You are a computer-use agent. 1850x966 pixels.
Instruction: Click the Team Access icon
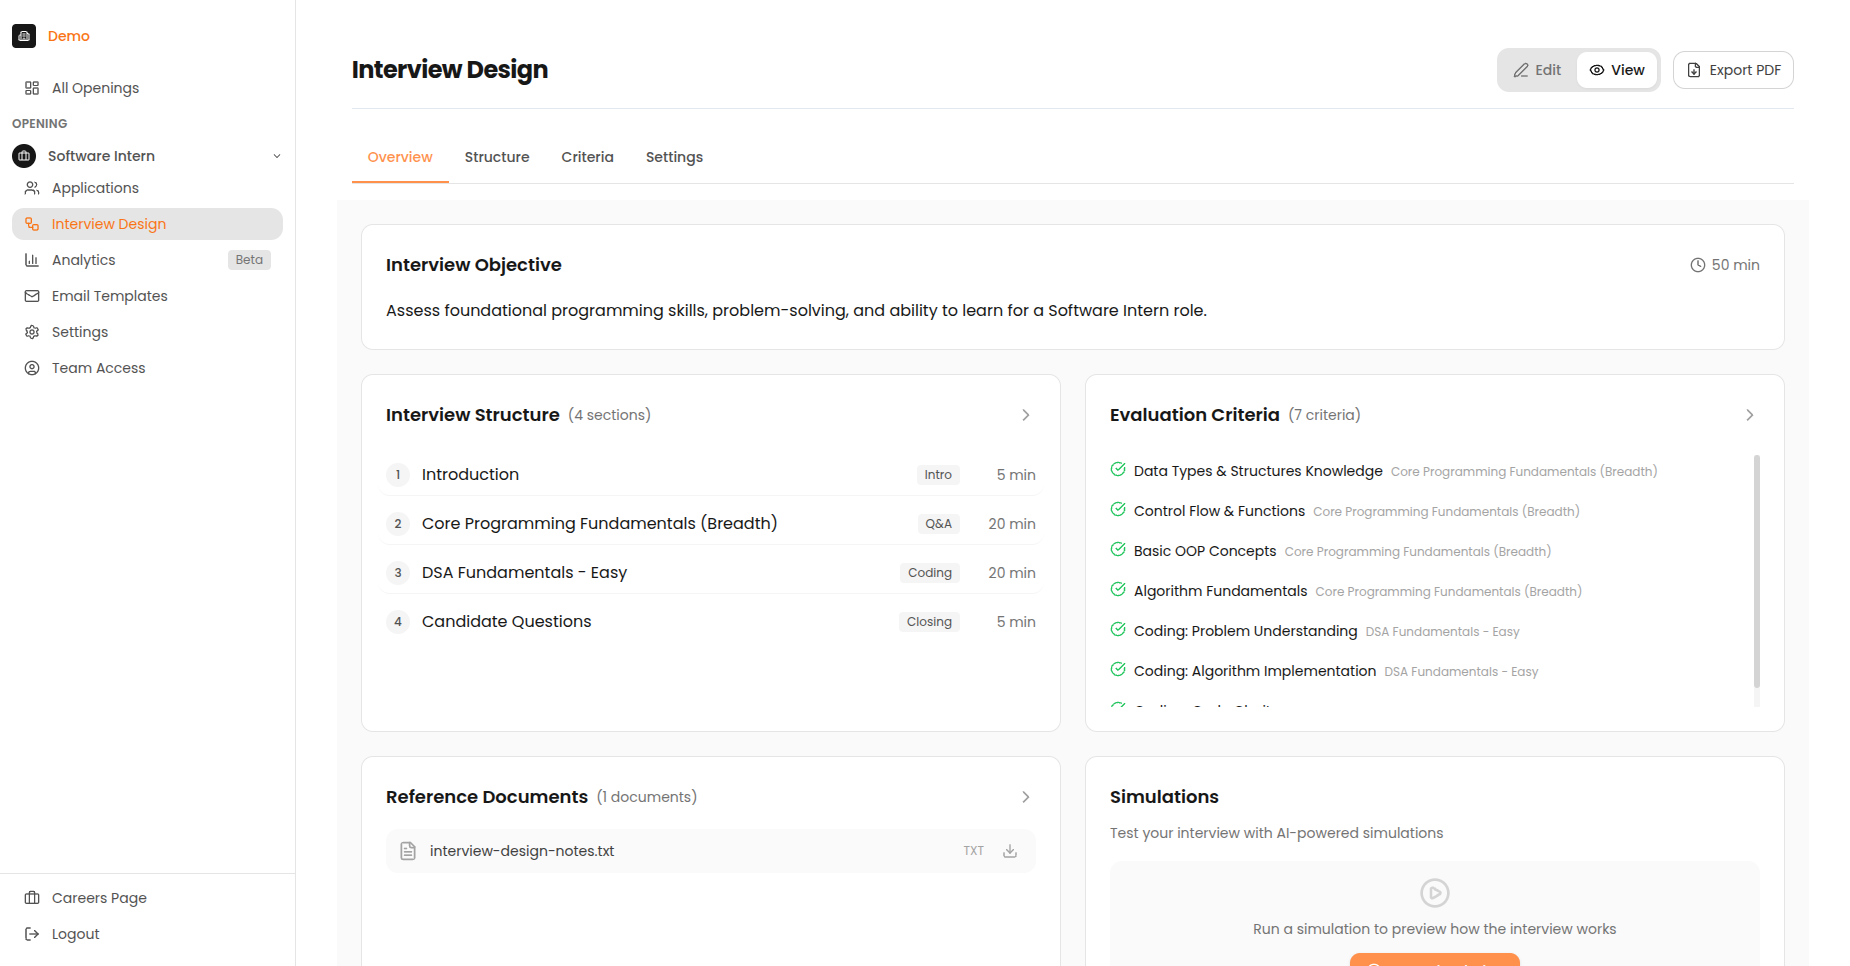click(31, 367)
